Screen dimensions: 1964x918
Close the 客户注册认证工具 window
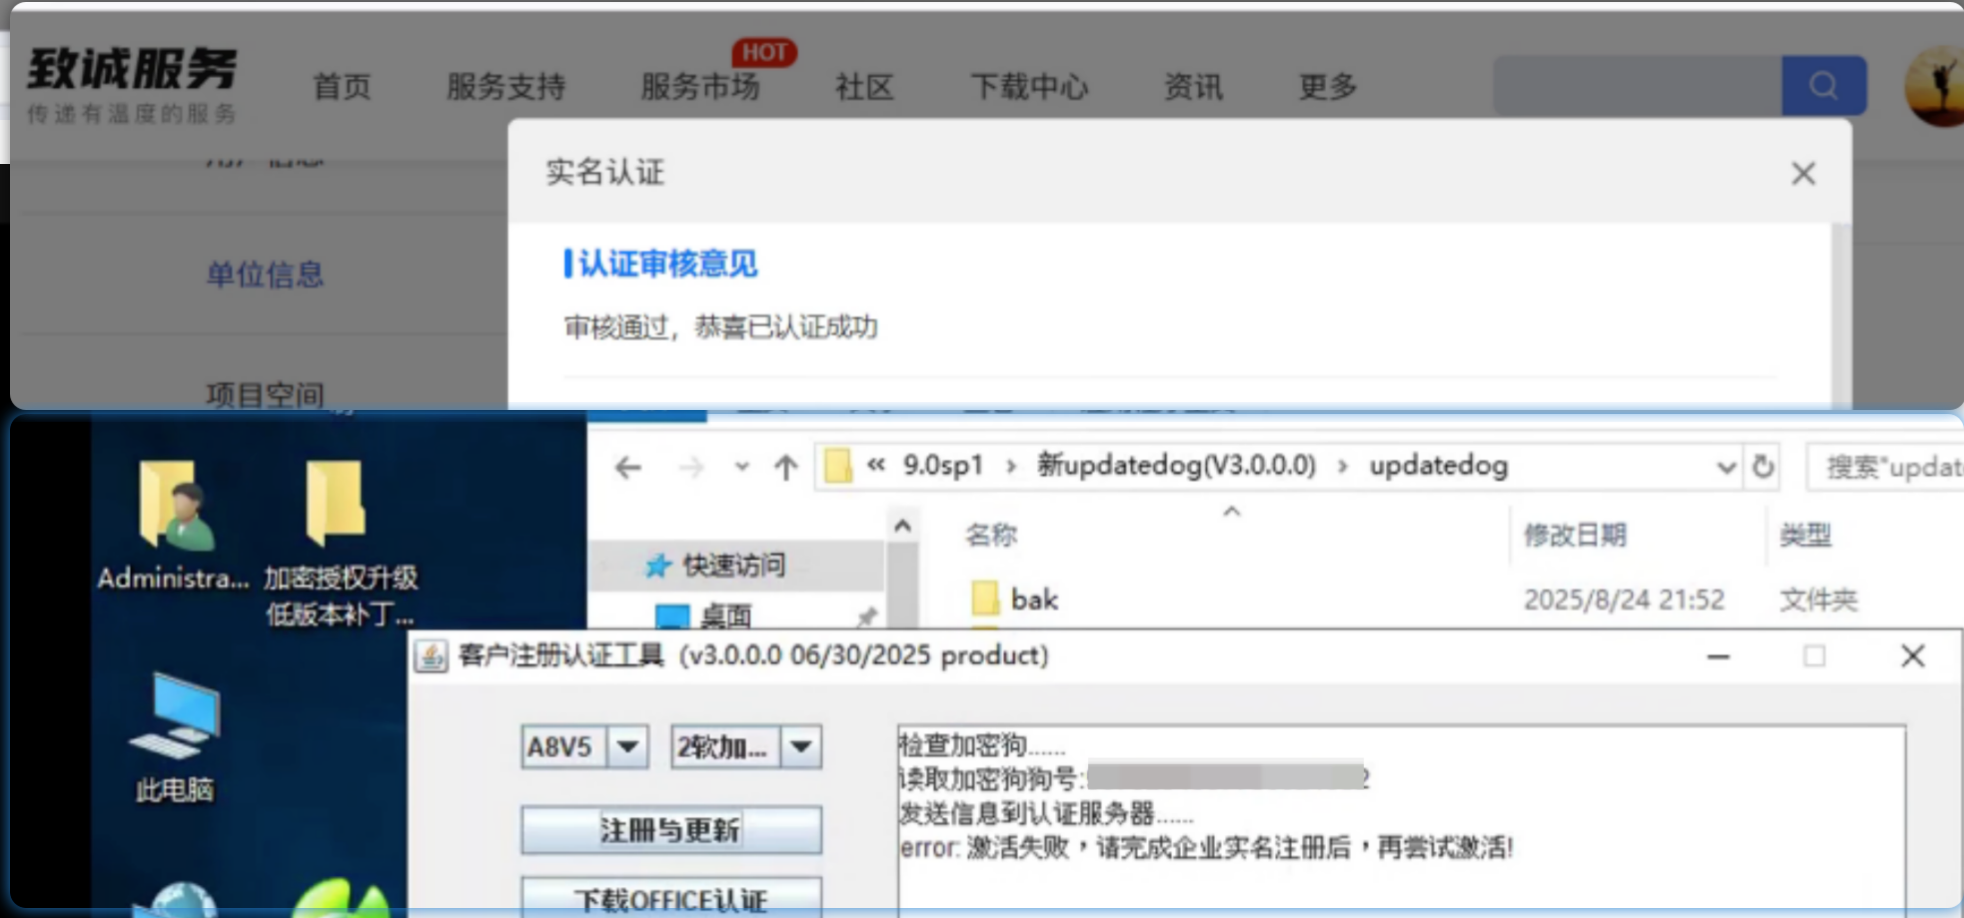point(1912,657)
